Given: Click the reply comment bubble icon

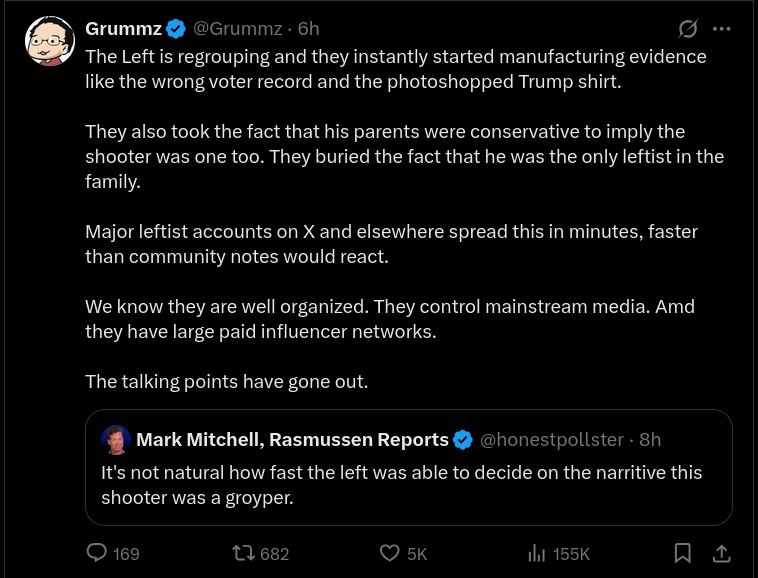Looking at the screenshot, I should 97,552.
